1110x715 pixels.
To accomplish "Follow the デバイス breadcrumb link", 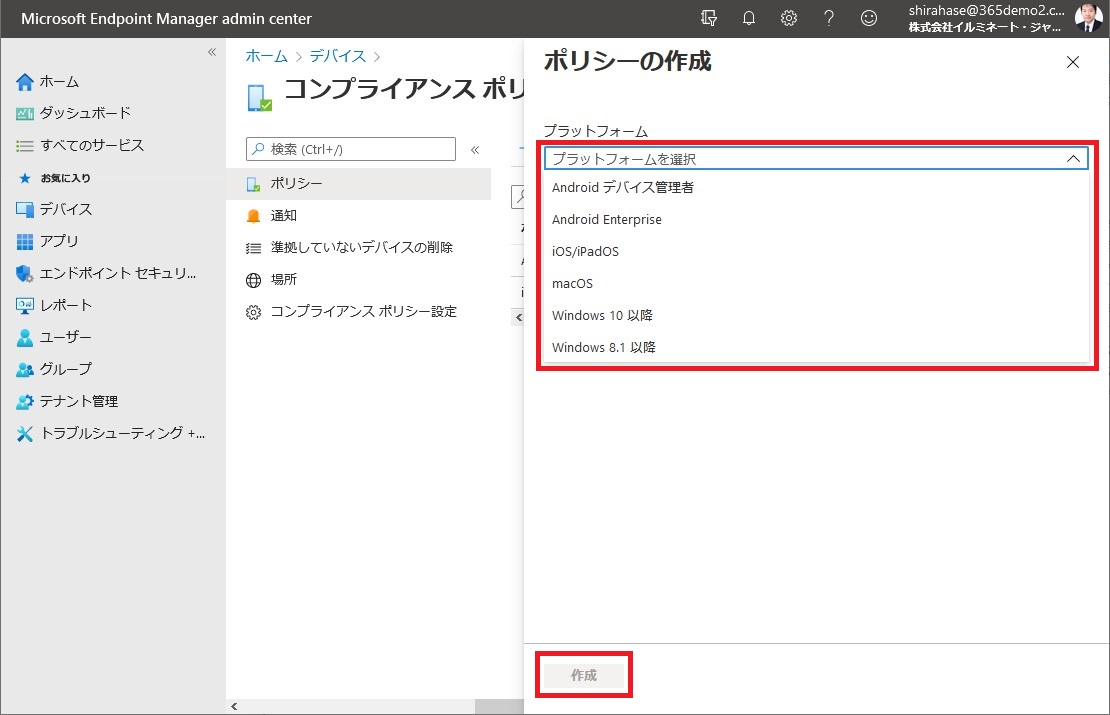I will click(338, 56).
